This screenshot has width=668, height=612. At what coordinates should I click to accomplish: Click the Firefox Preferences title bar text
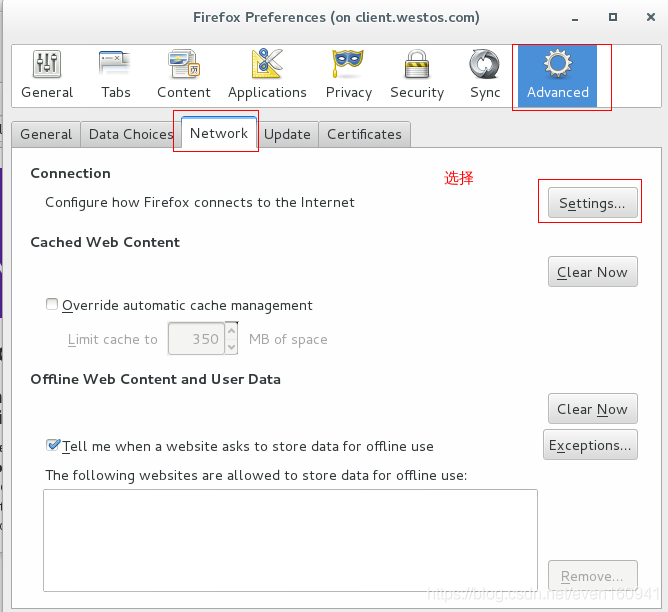[336, 17]
